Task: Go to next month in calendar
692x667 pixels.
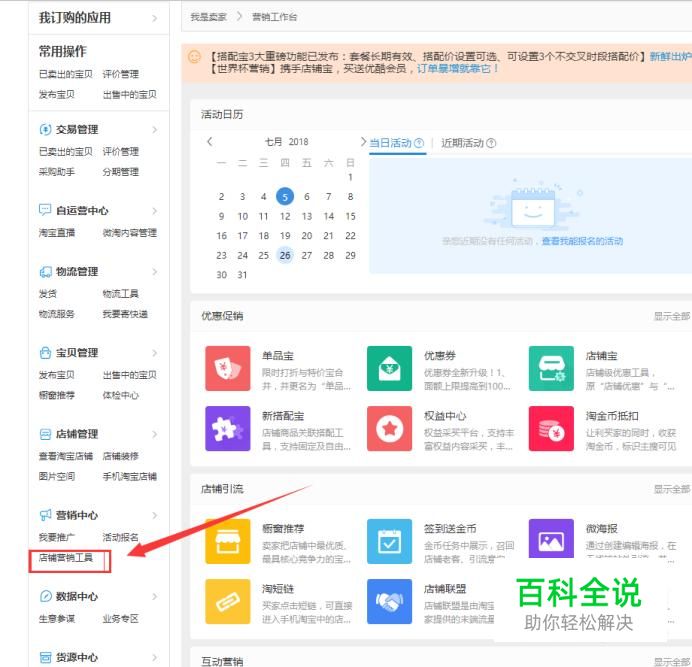Action: pos(363,142)
